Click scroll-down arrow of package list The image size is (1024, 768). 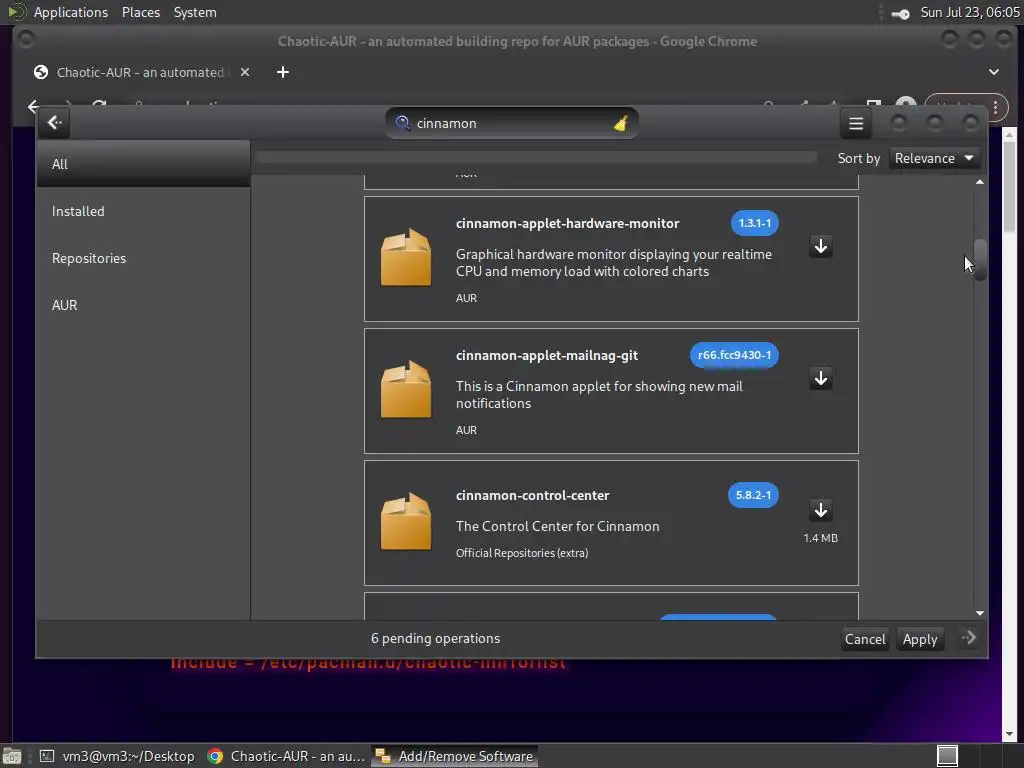pos(980,613)
